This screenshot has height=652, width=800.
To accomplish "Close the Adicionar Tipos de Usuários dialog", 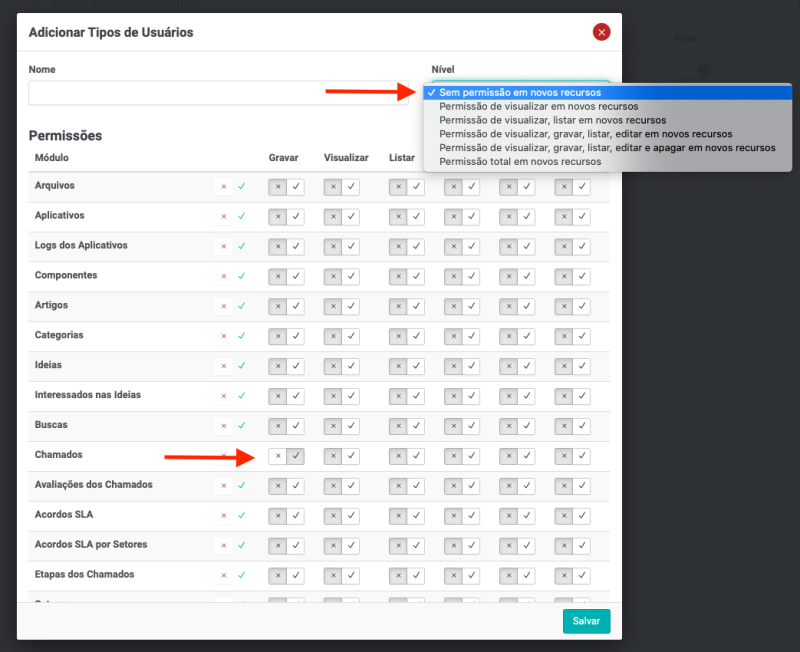I will tap(601, 32).
